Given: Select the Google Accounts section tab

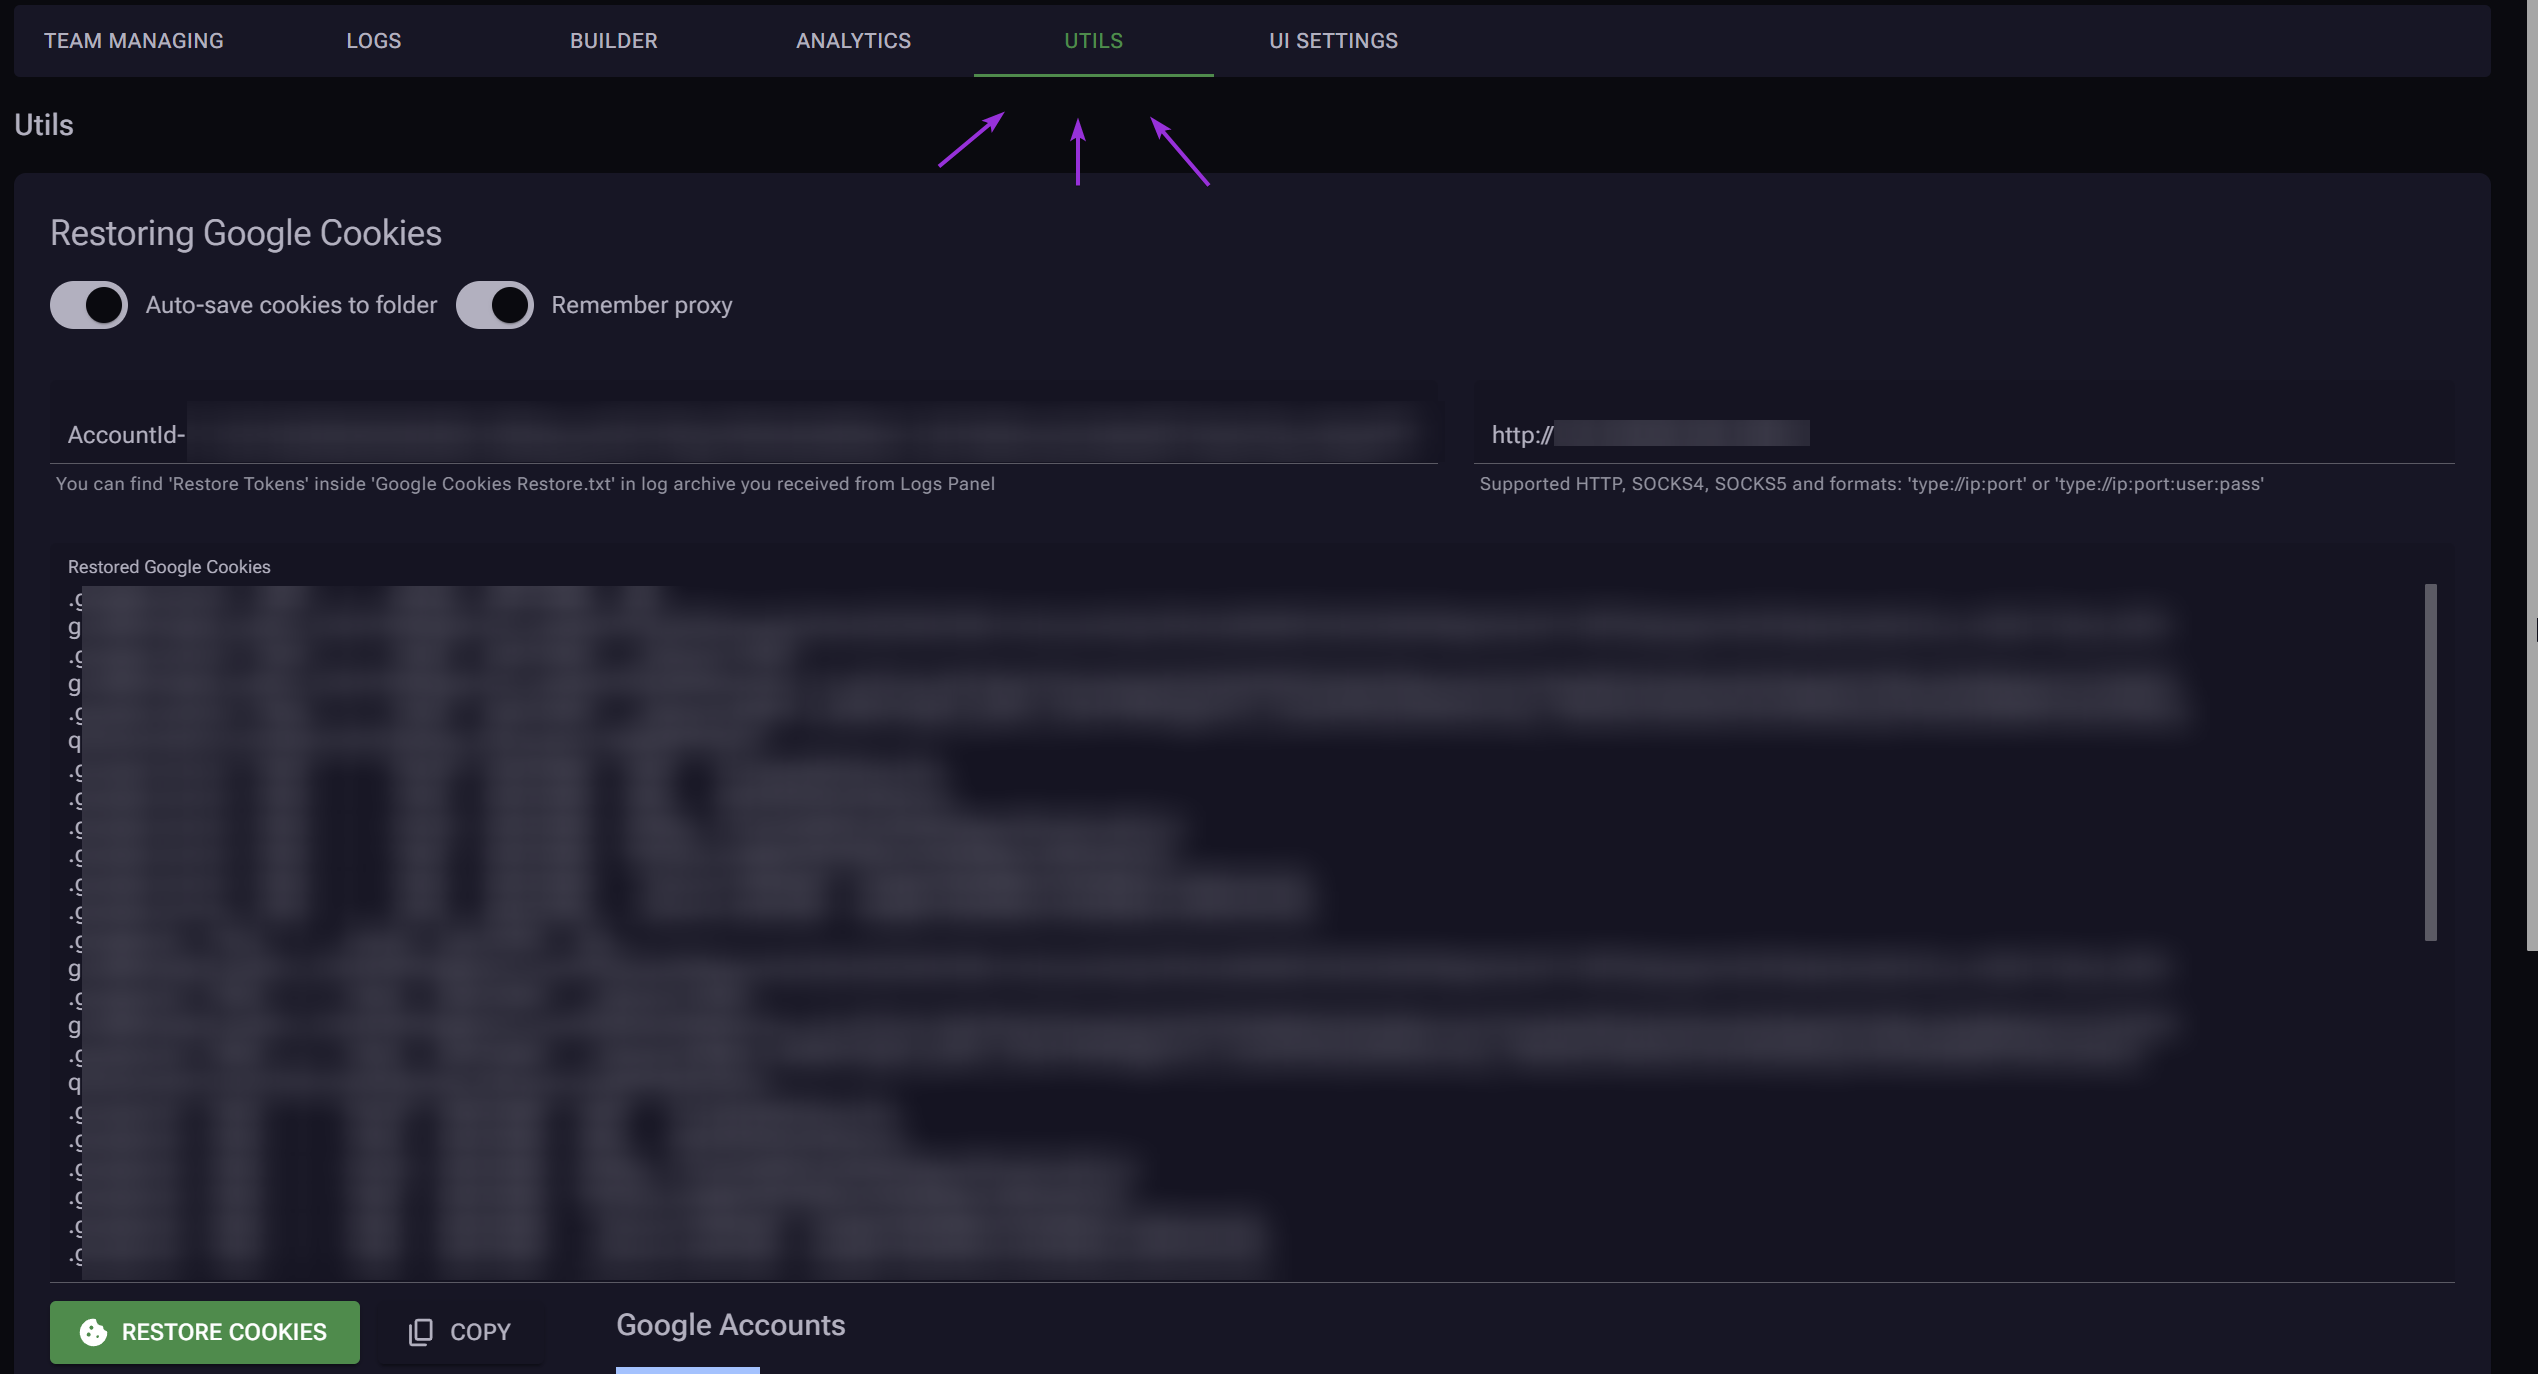Looking at the screenshot, I should coord(730,1325).
